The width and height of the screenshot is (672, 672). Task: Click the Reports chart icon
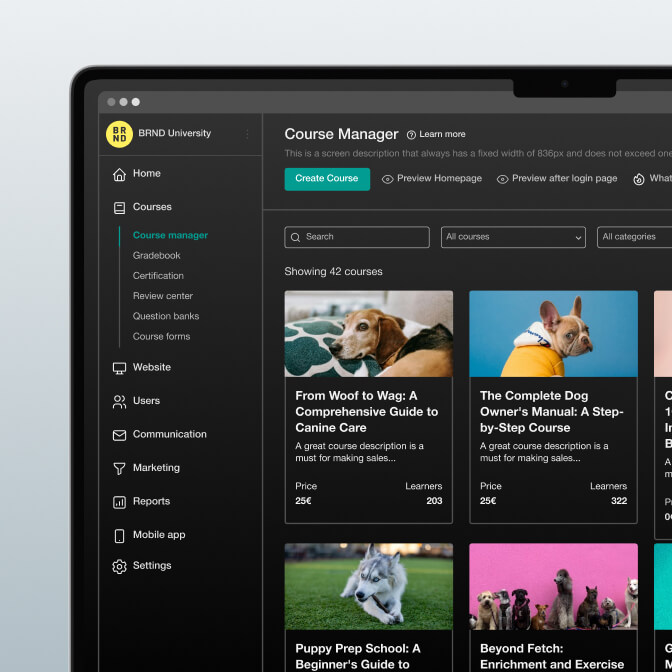[120, 502]
